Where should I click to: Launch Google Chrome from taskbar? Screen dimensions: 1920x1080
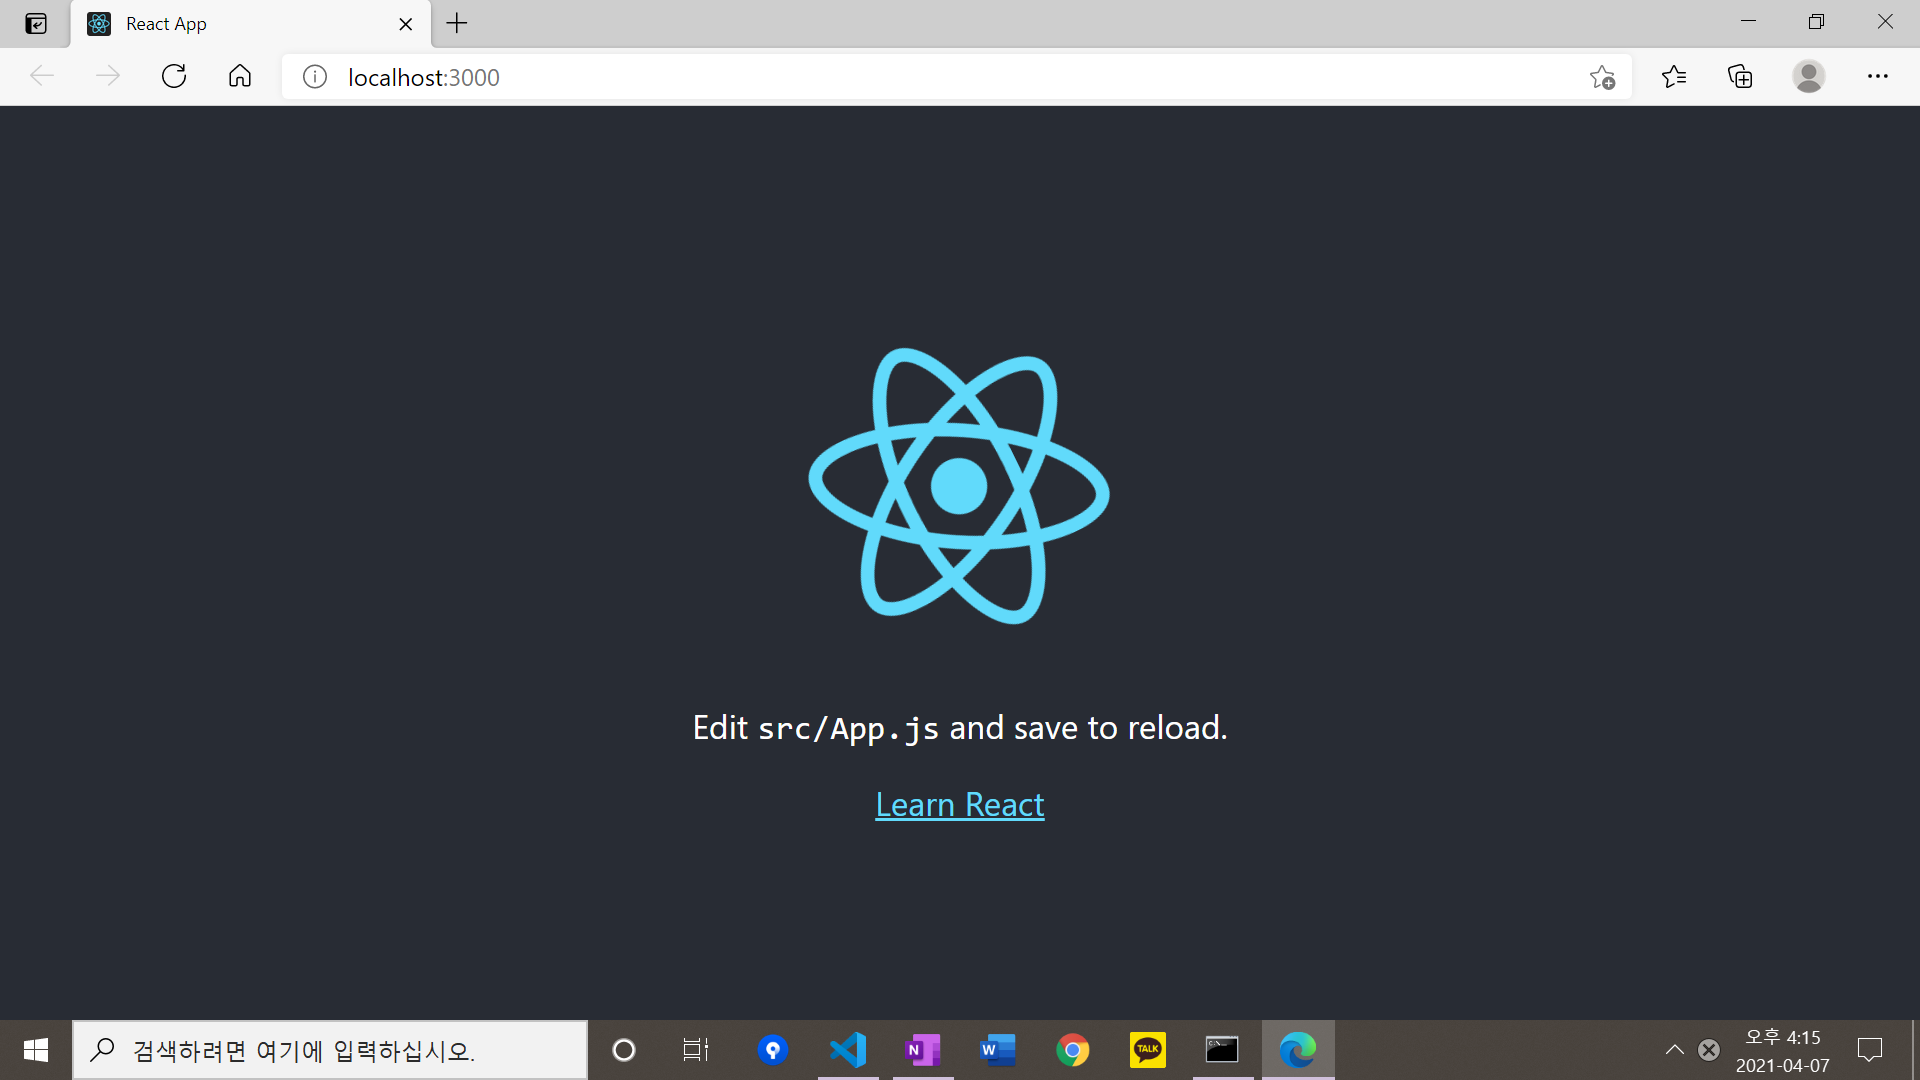(x=1072, y=1050)
